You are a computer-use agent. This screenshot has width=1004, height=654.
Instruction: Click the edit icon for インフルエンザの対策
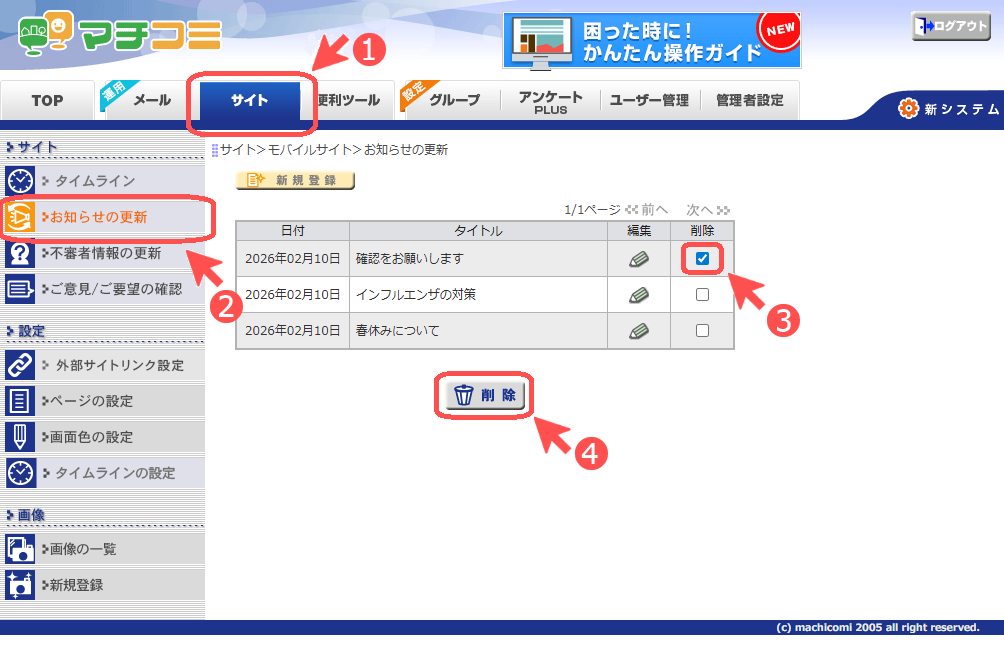coord(639,295)
